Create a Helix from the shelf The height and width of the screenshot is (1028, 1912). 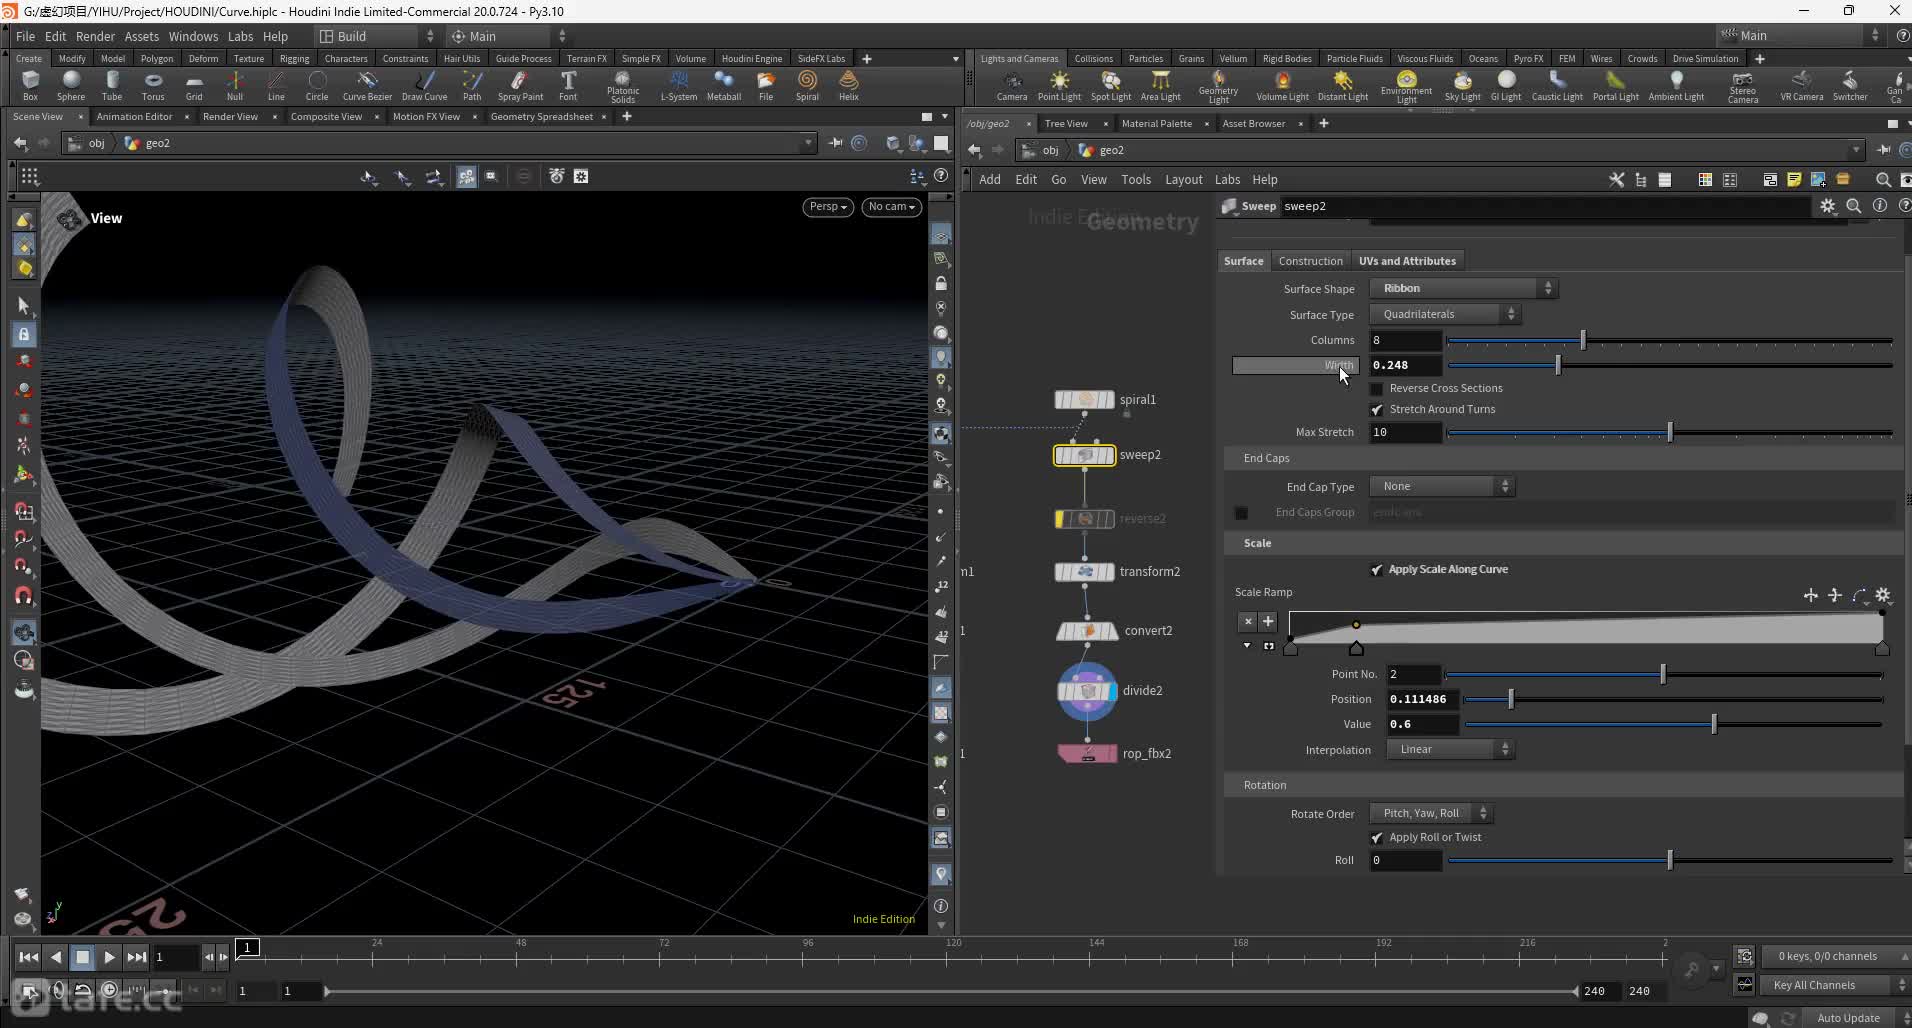coord(849,86)
